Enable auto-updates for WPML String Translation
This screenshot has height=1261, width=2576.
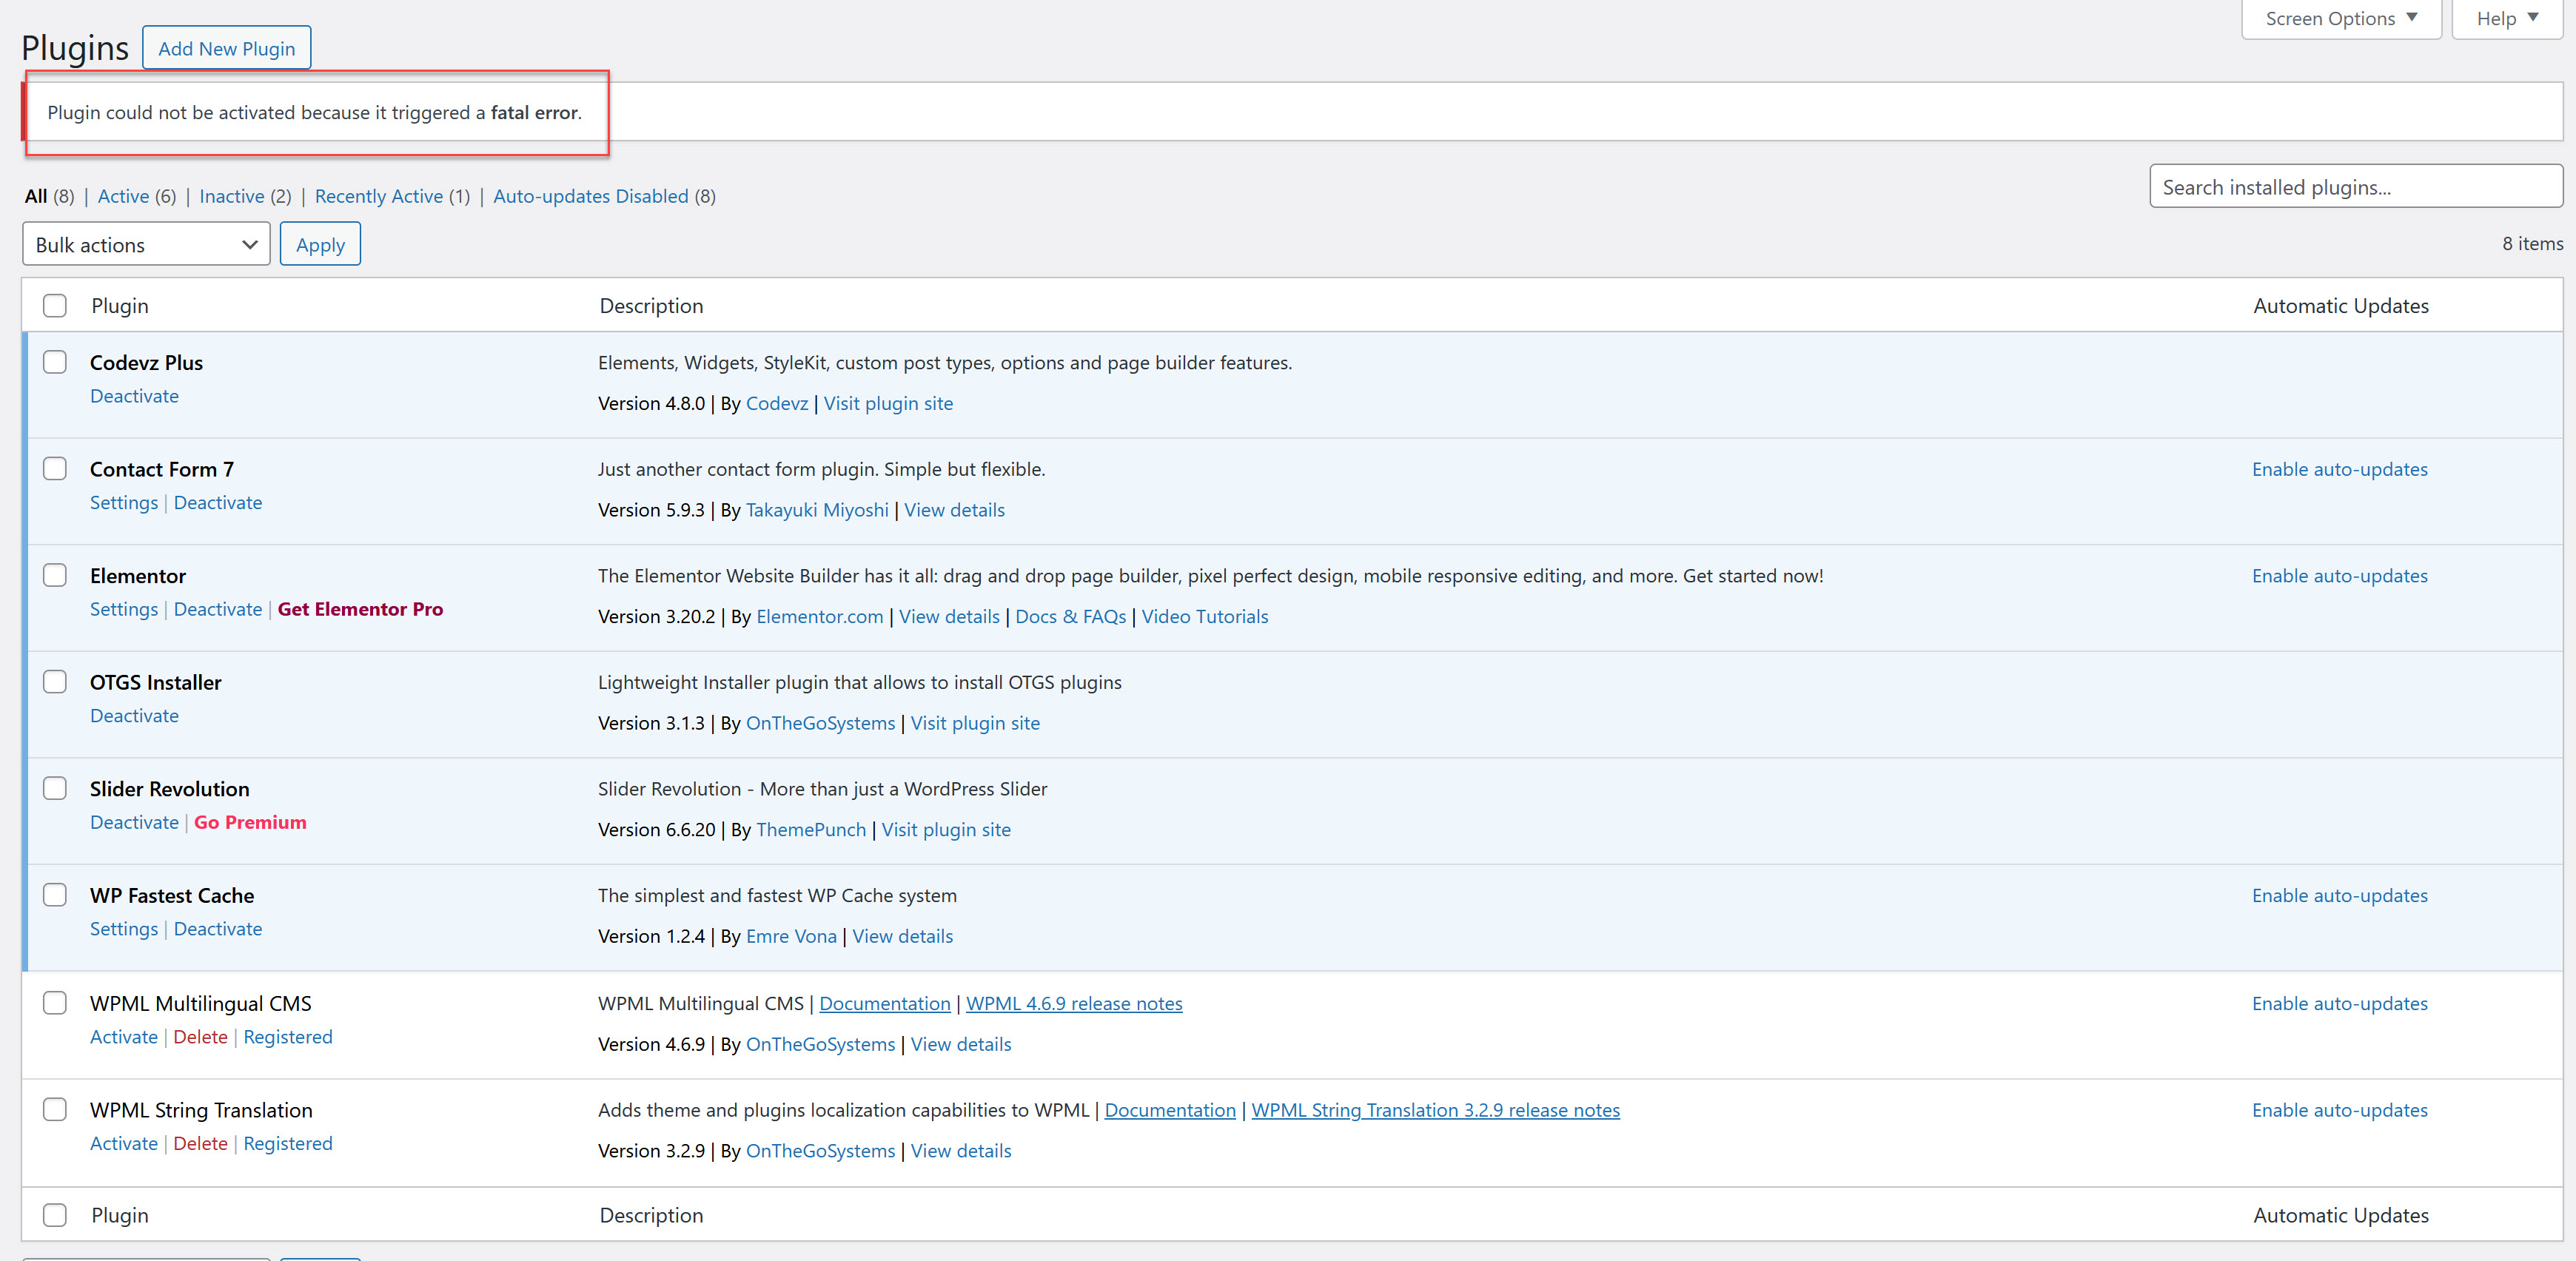2339,1110
